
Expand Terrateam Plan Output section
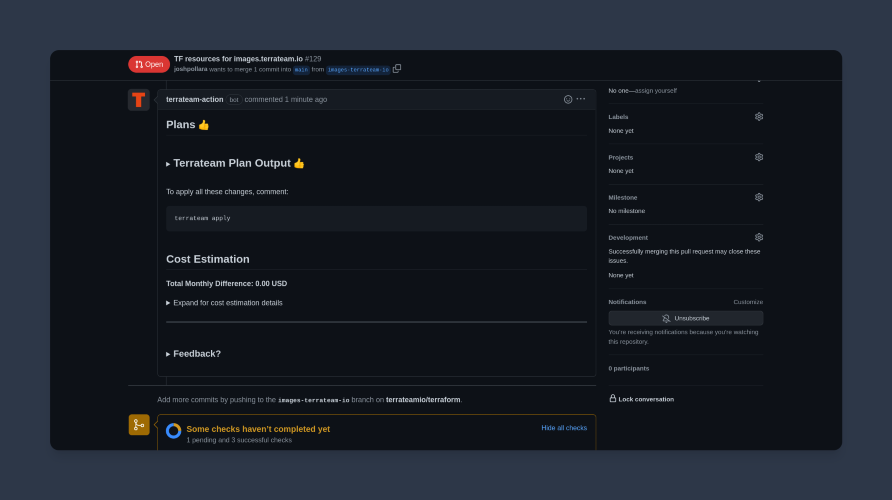[x=235, y=163]
